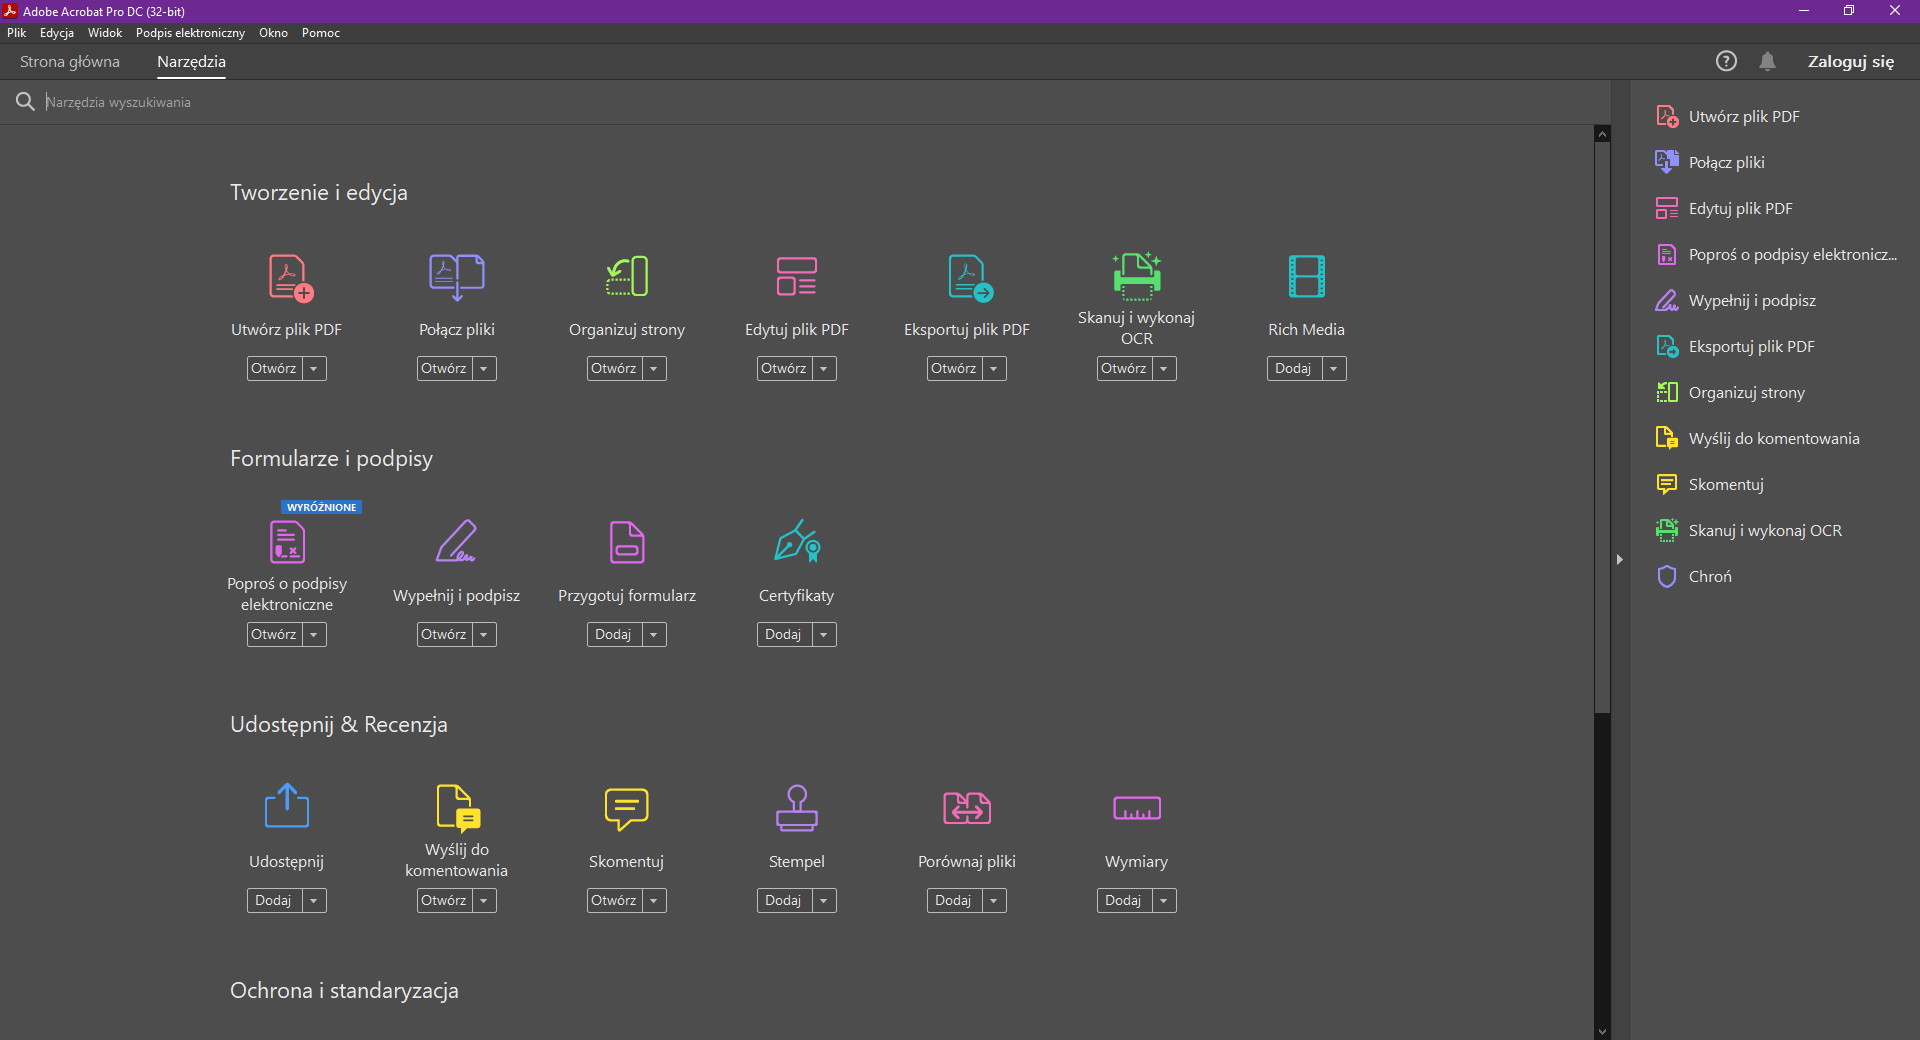Click the Certyfikaty icon
This screenshot has width=1920, height=1040.
tap(797, 542)
